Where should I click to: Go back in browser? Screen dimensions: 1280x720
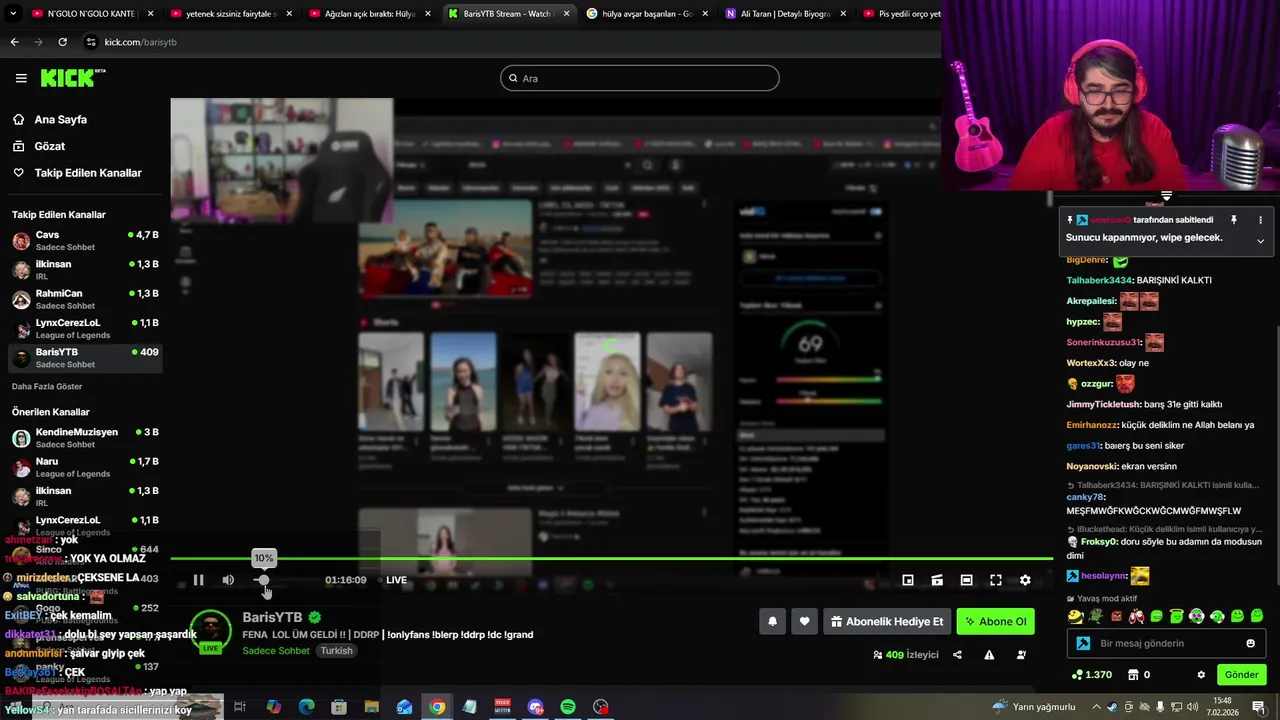coord(14,42)
